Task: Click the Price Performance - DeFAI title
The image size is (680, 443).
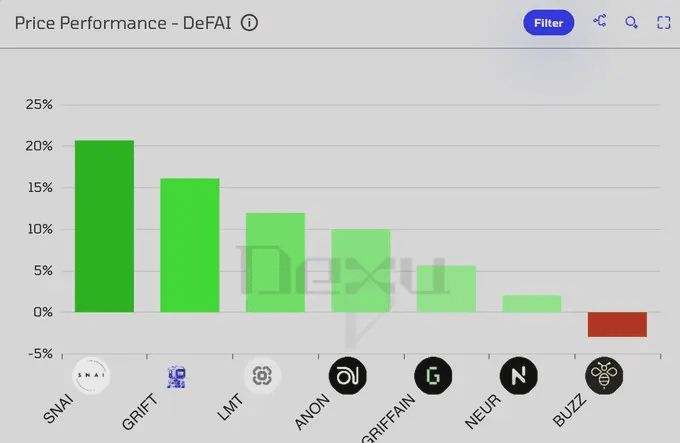Action: [x=123, y=23]
